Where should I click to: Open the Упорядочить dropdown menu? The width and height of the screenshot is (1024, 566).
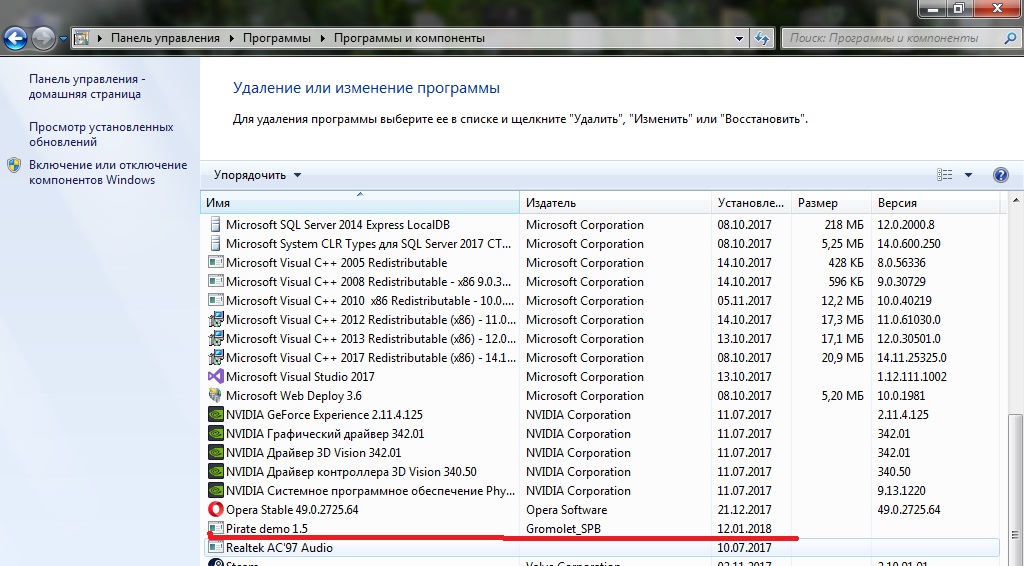257,175
